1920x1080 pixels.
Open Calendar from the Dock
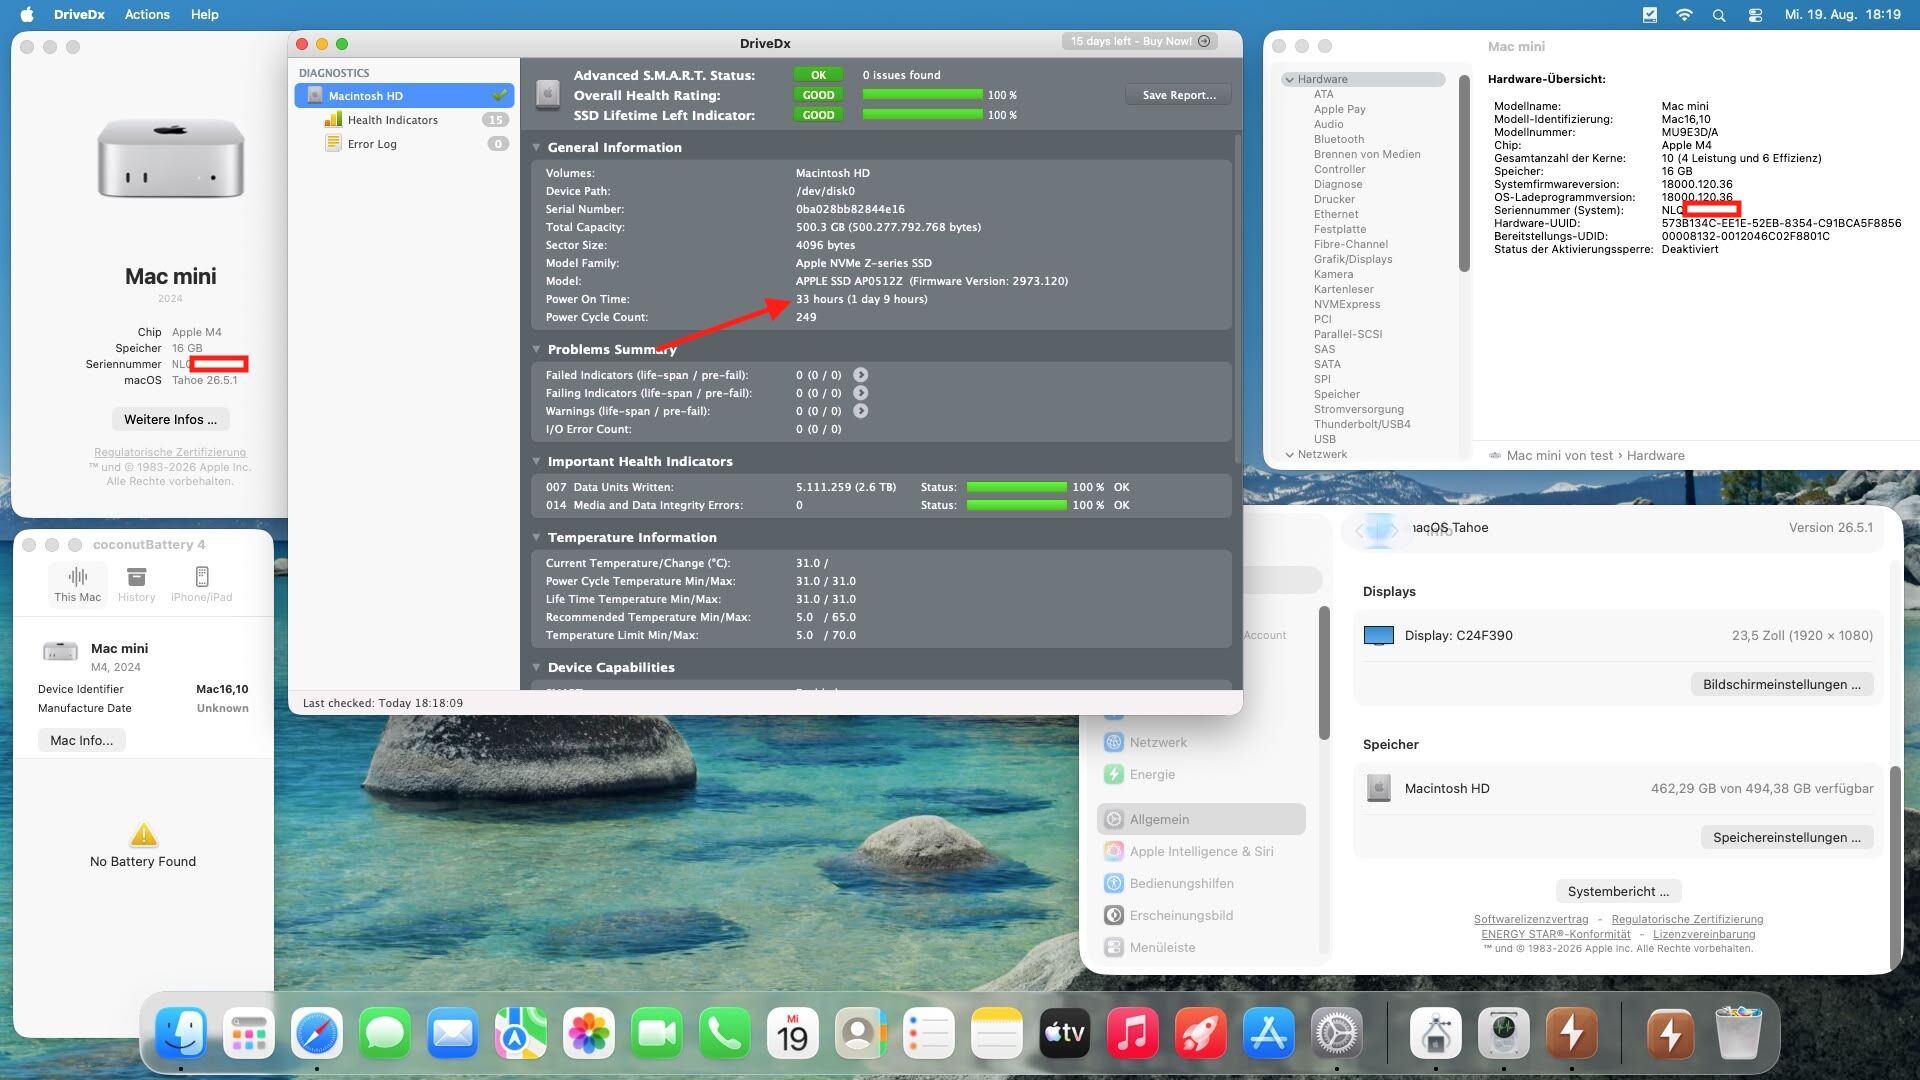[793, 1033]
